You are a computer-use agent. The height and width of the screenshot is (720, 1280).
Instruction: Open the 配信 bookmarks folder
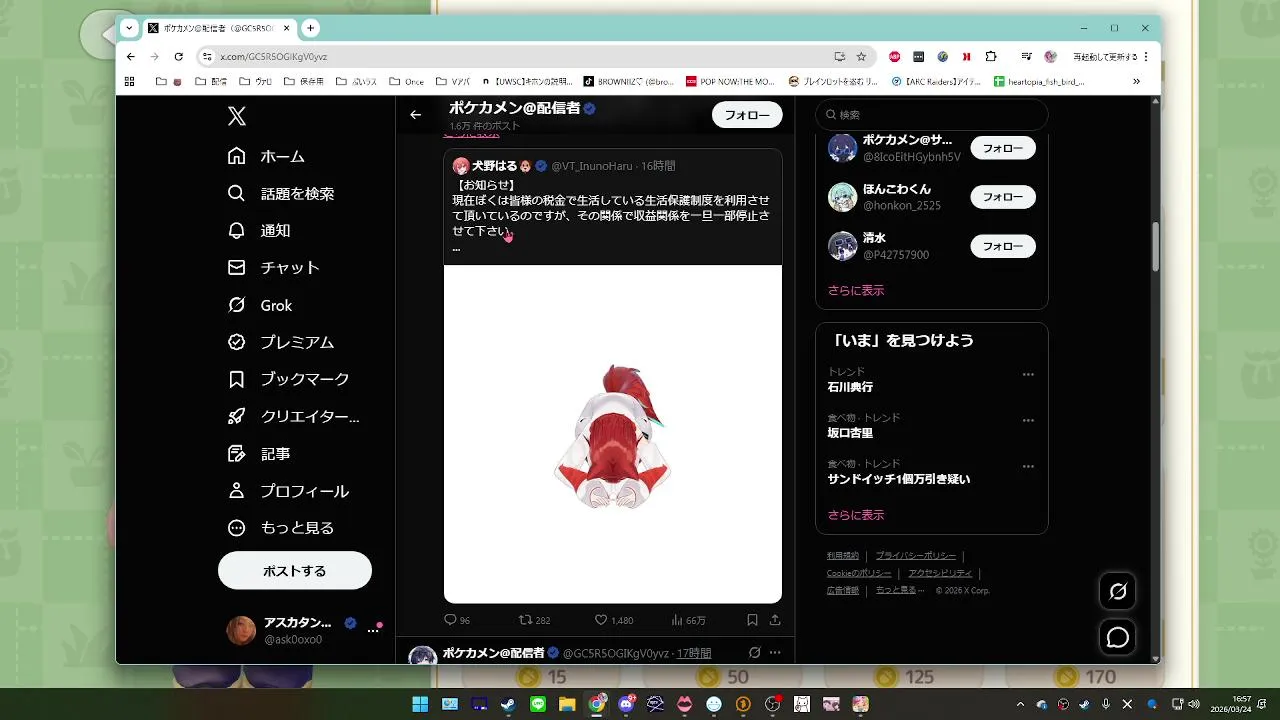click(211, 82)
